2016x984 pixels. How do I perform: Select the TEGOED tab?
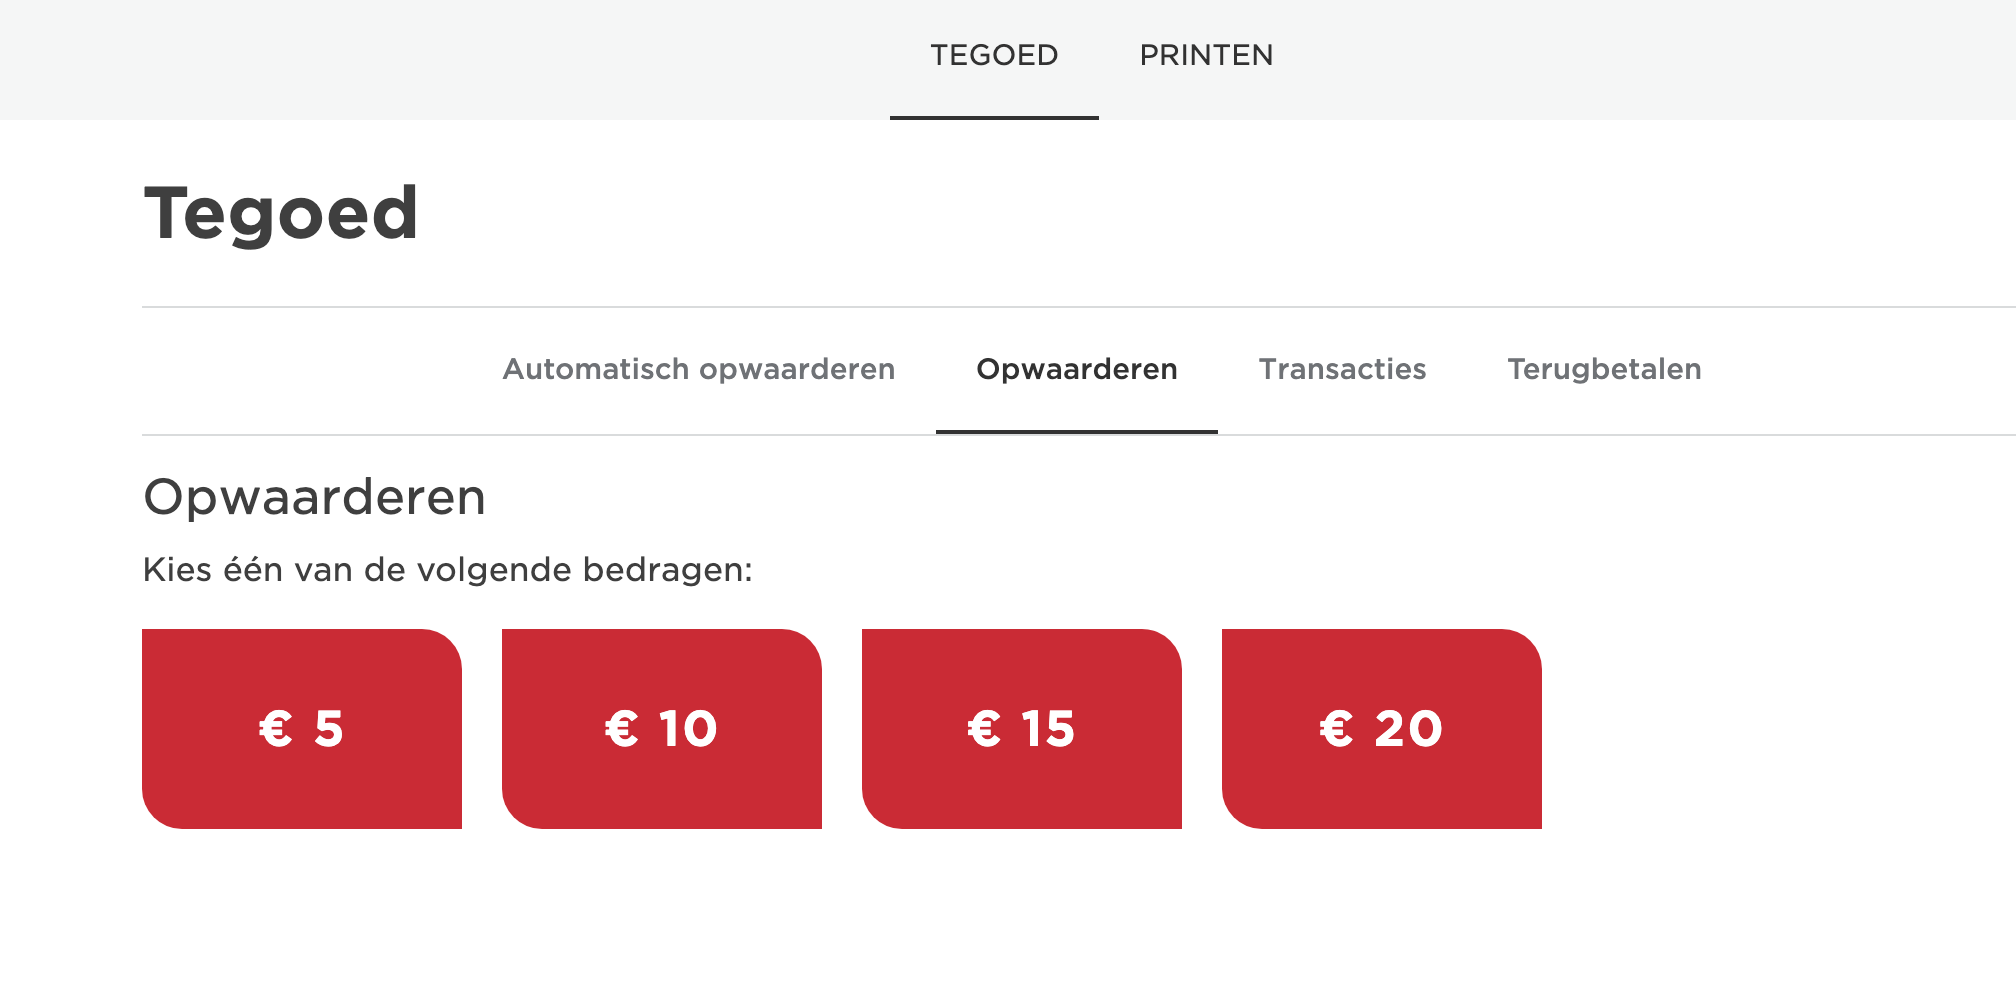[x=995, y=55]
